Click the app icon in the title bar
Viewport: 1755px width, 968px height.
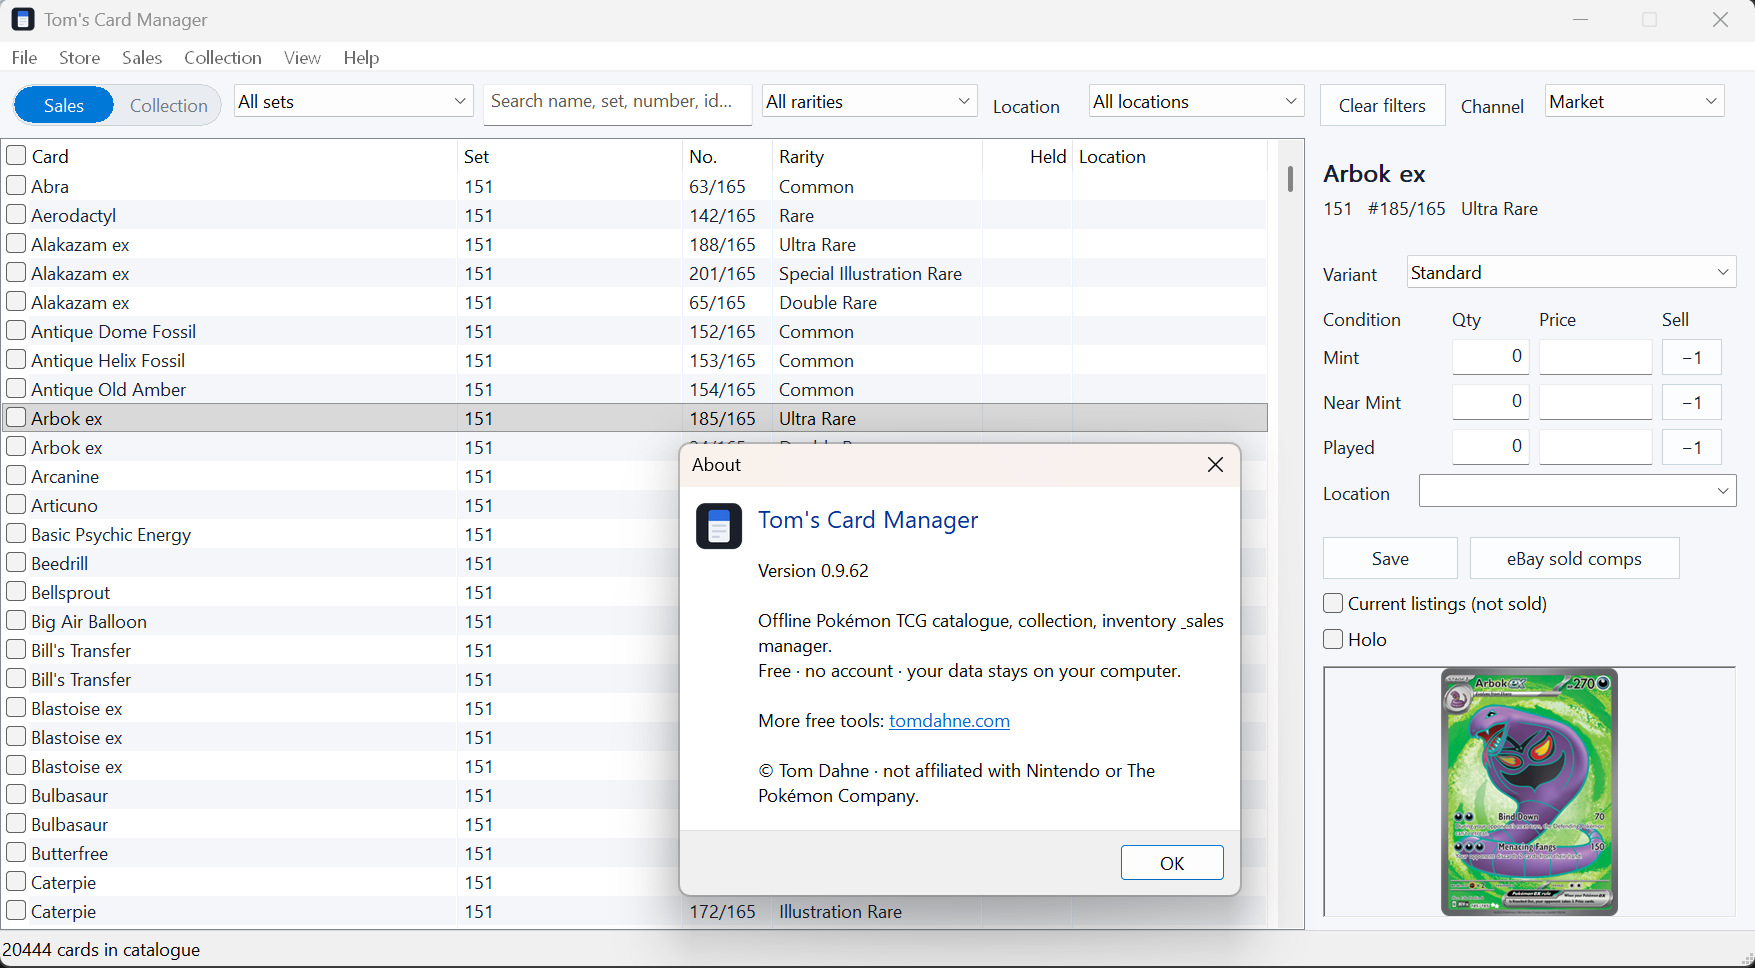tap(23, 19)
